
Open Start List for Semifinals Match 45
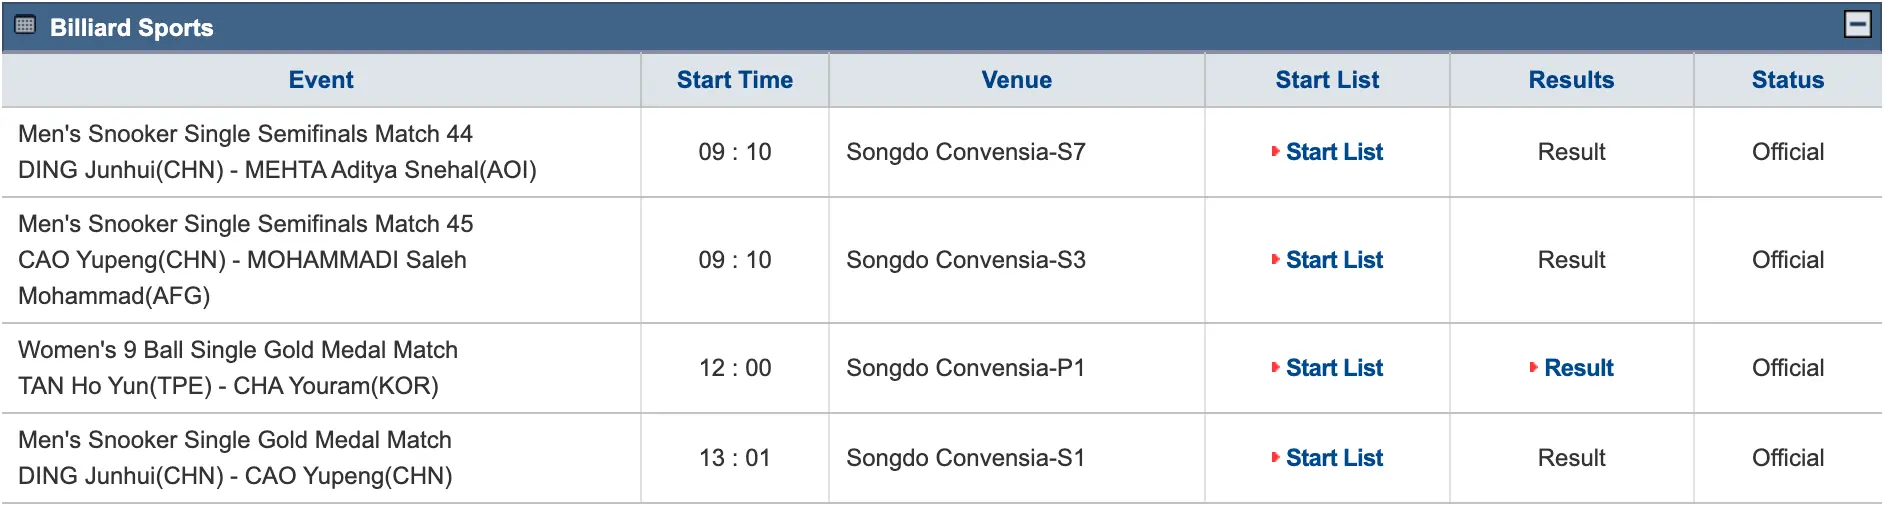(x=1334, y=260)
